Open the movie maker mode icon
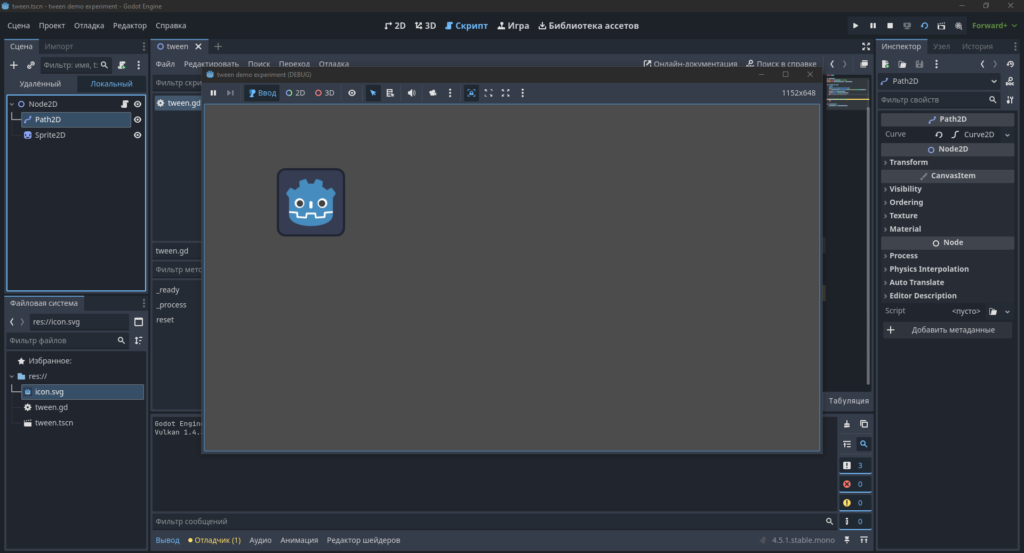1024x553 pixels. pyautogui.click(x=959, y=26)
